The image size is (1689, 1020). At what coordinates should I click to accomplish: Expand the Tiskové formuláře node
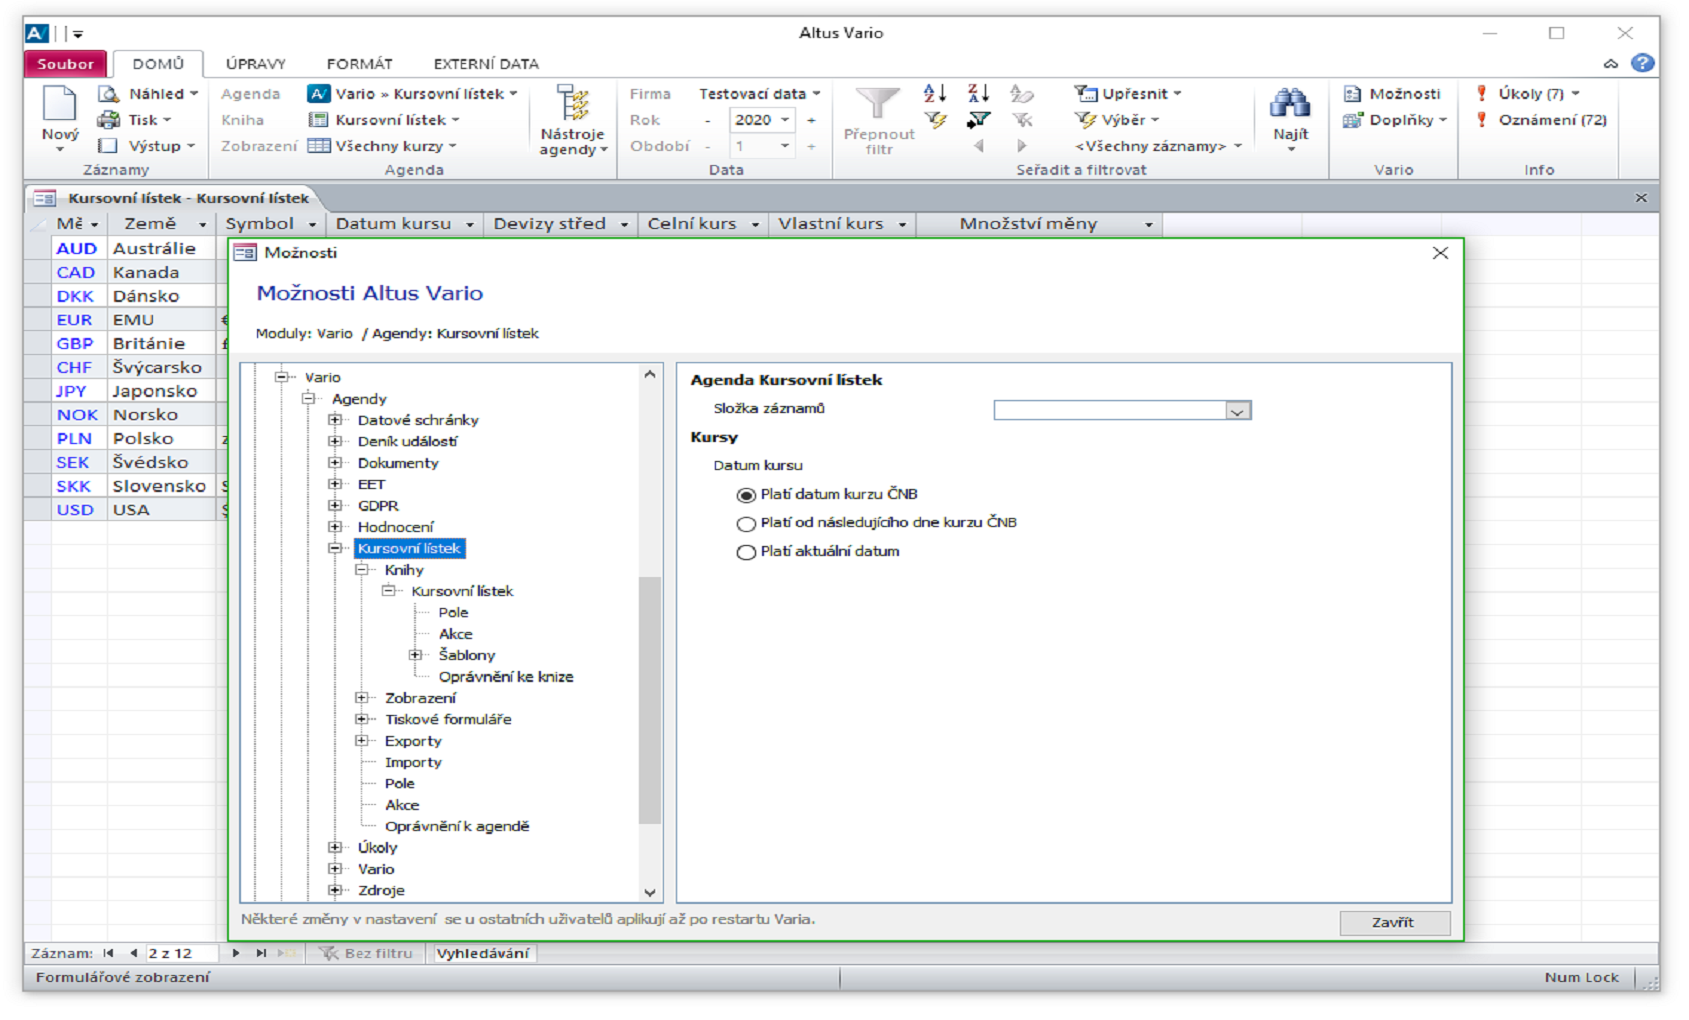pos(362,719)
